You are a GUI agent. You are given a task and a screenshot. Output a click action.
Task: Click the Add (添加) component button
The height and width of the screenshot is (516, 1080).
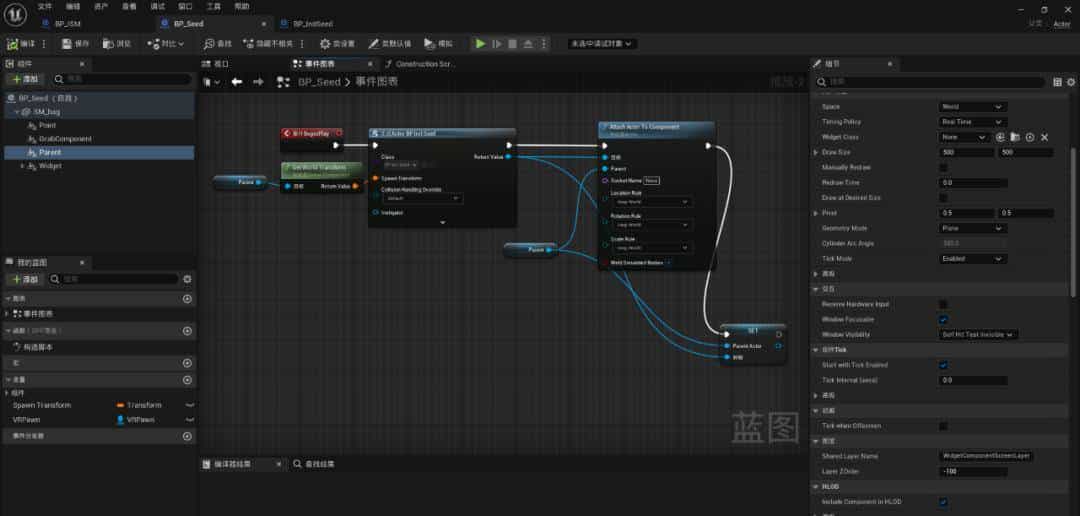[x=26, y=79]
